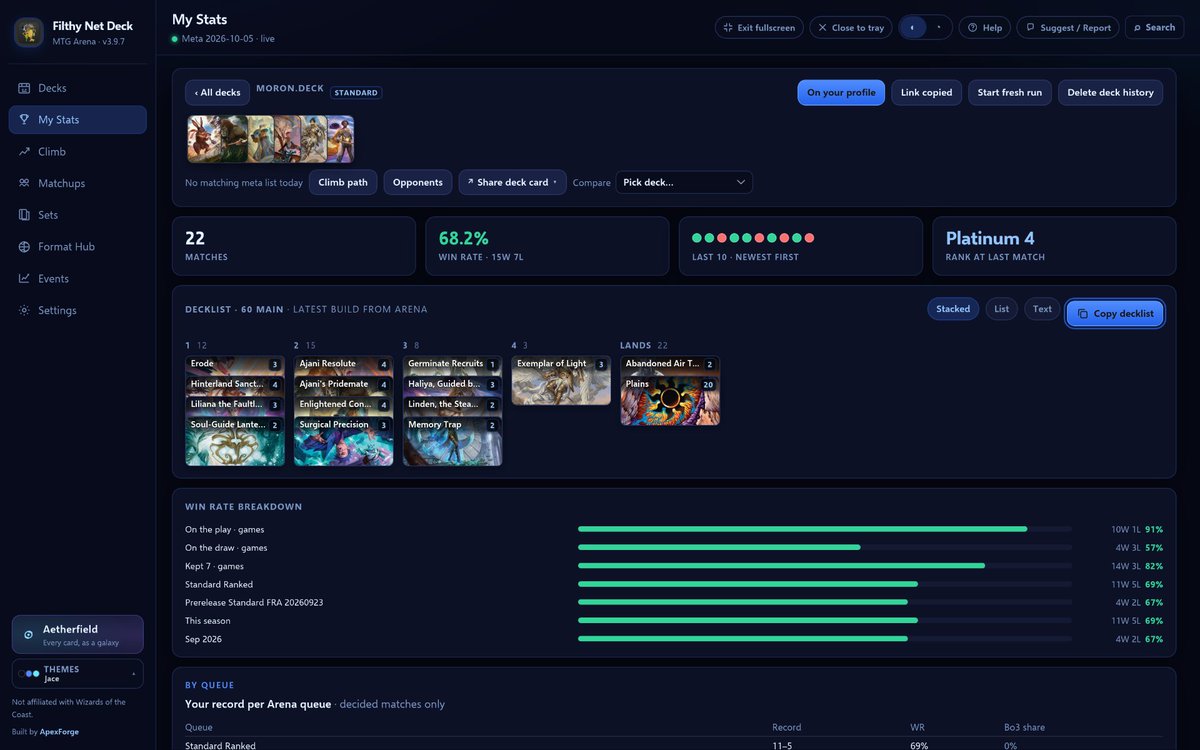Switch decklist view to Text
The width and height of the screenshot is (1200, 750).
point(1042,309)
